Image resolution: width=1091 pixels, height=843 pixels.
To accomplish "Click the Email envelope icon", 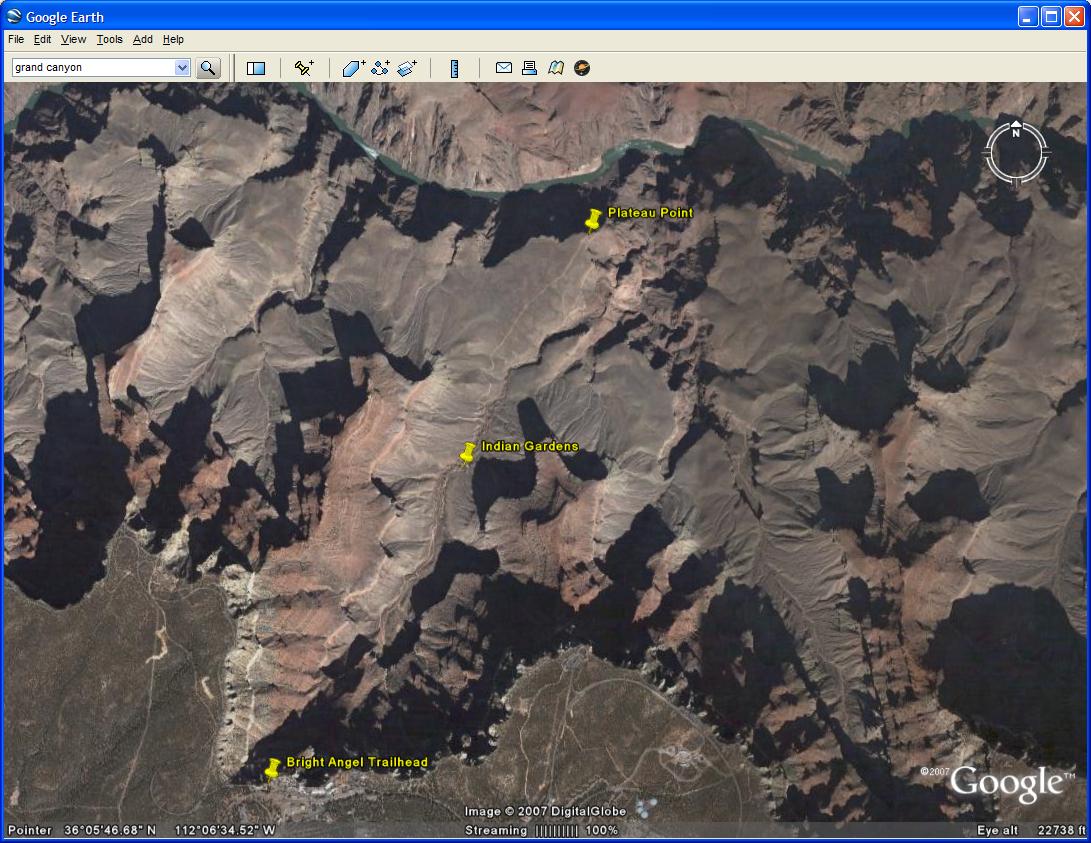I will [x=504, y=68].
